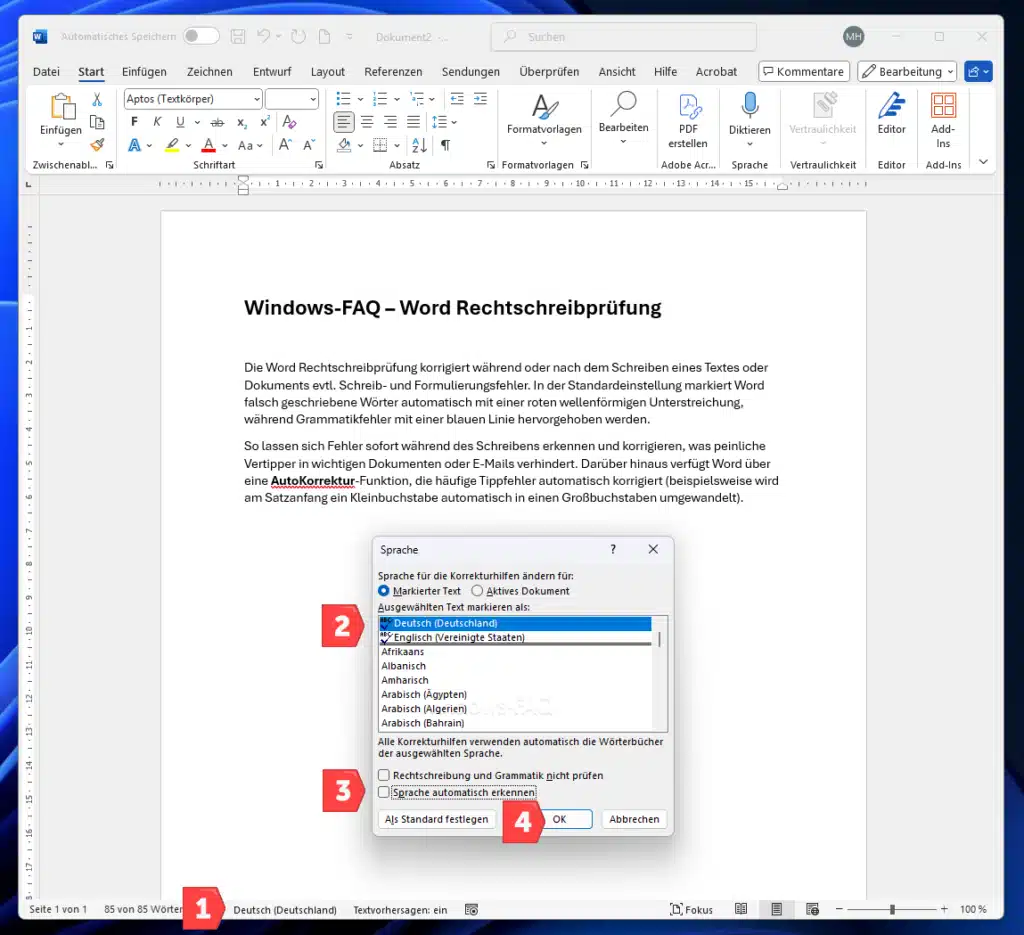Click the PDF erstellen icon

click(x=688, y=121)
